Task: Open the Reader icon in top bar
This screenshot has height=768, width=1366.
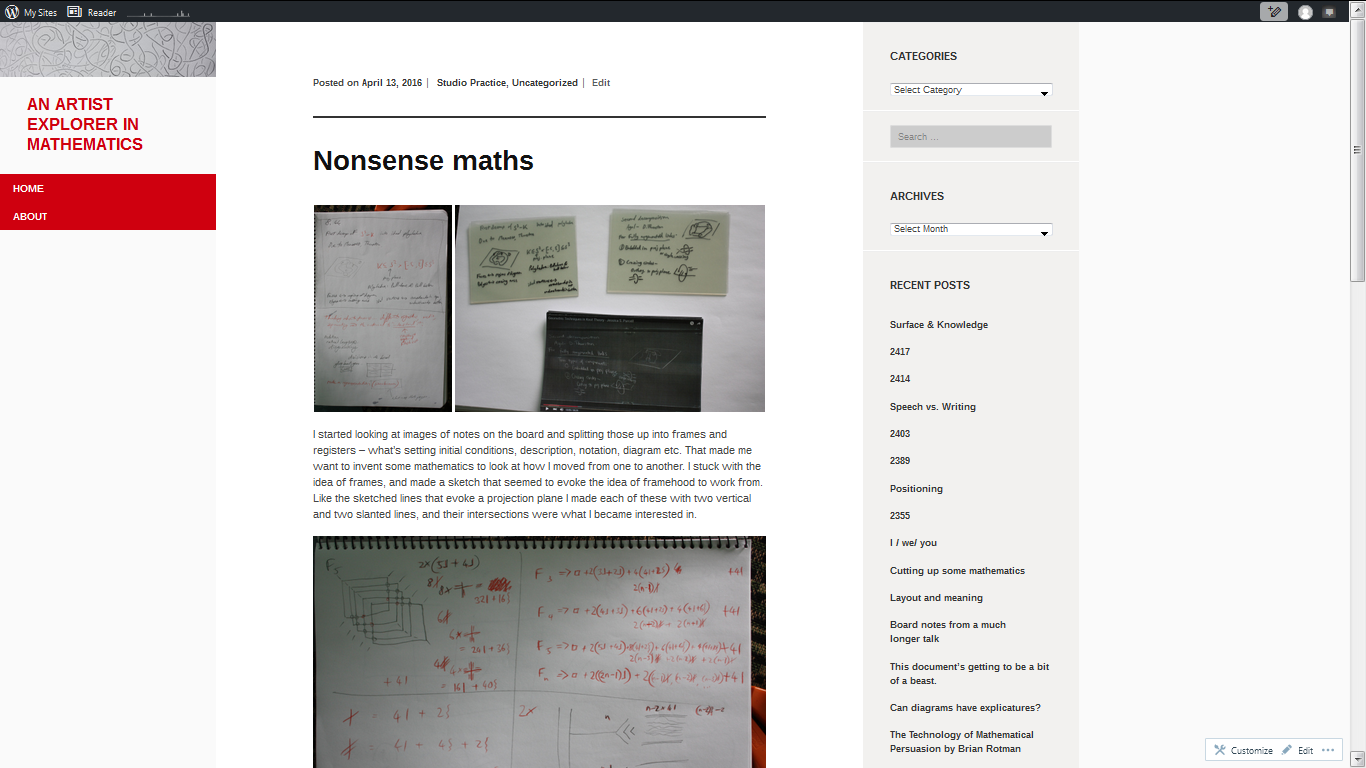Action: (75, 12)
